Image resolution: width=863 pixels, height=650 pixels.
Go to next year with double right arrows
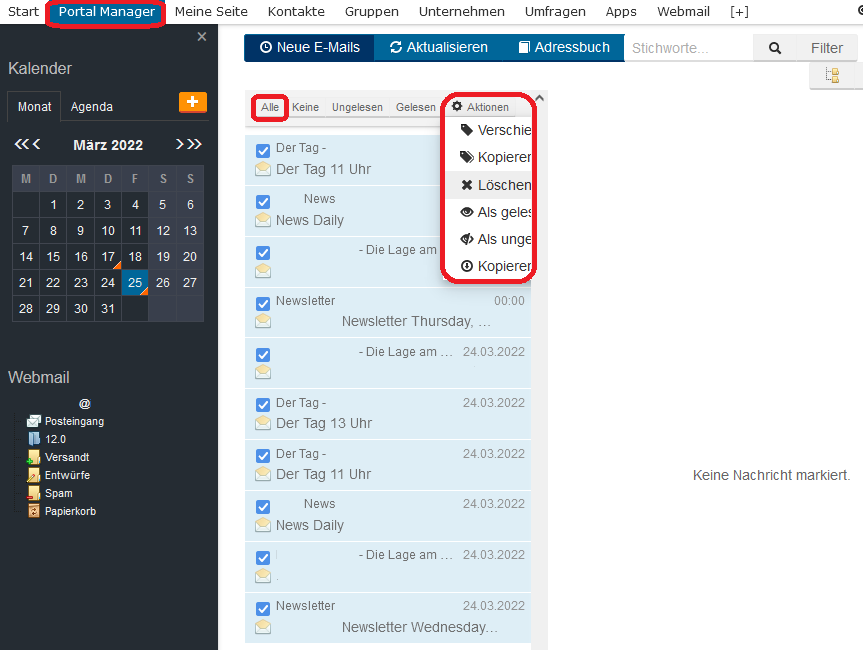click(x=194, y=144)
